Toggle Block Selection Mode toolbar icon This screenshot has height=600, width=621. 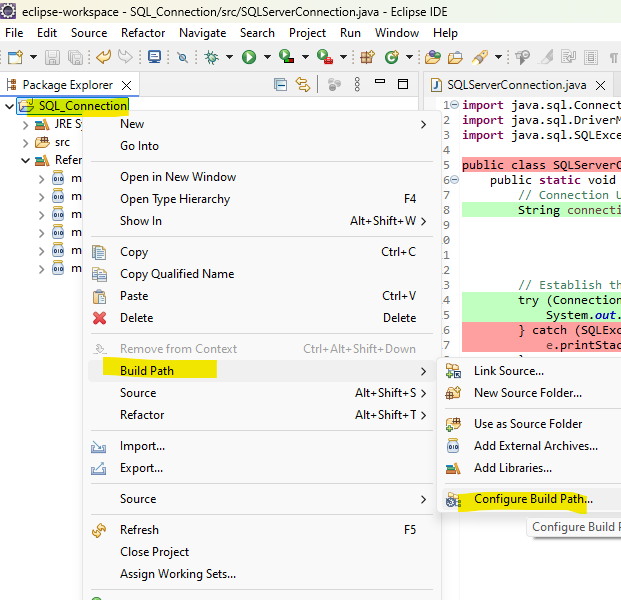tap(591, 58)
